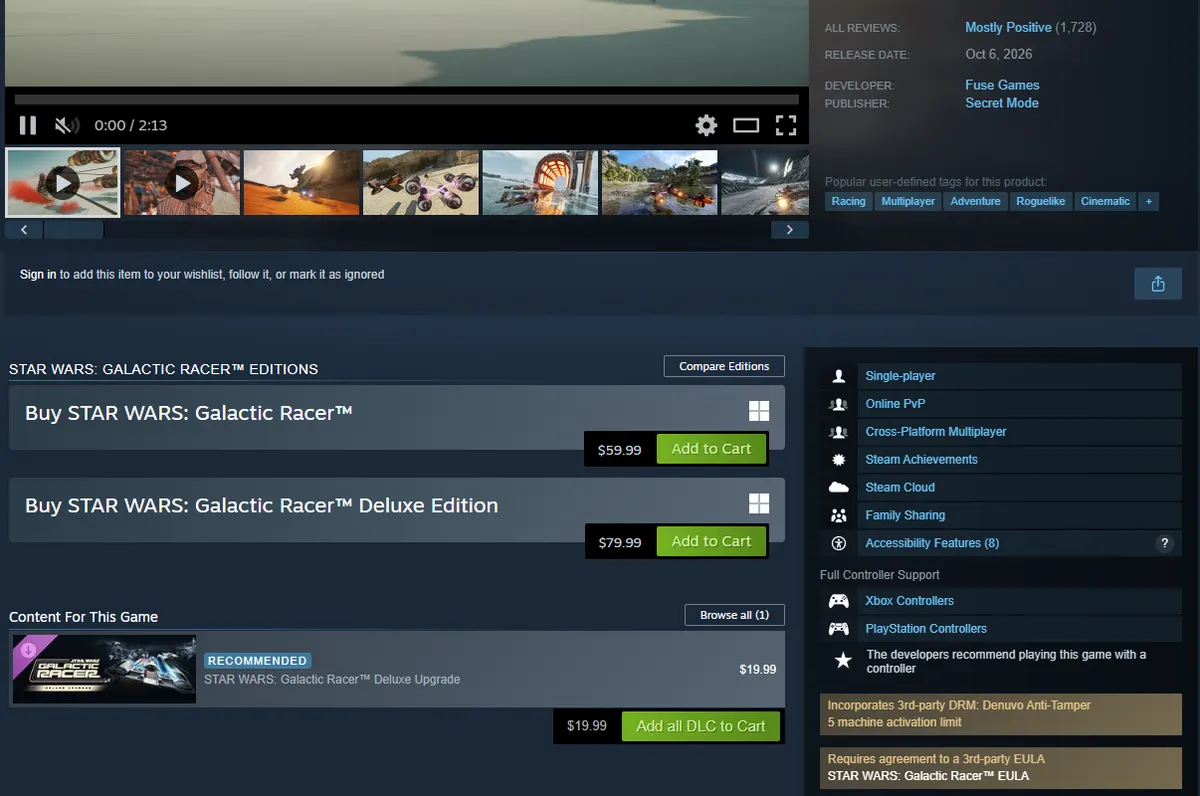Click the star recommendation icon
The image size is (1200, 796).
[x=843, y=660]
